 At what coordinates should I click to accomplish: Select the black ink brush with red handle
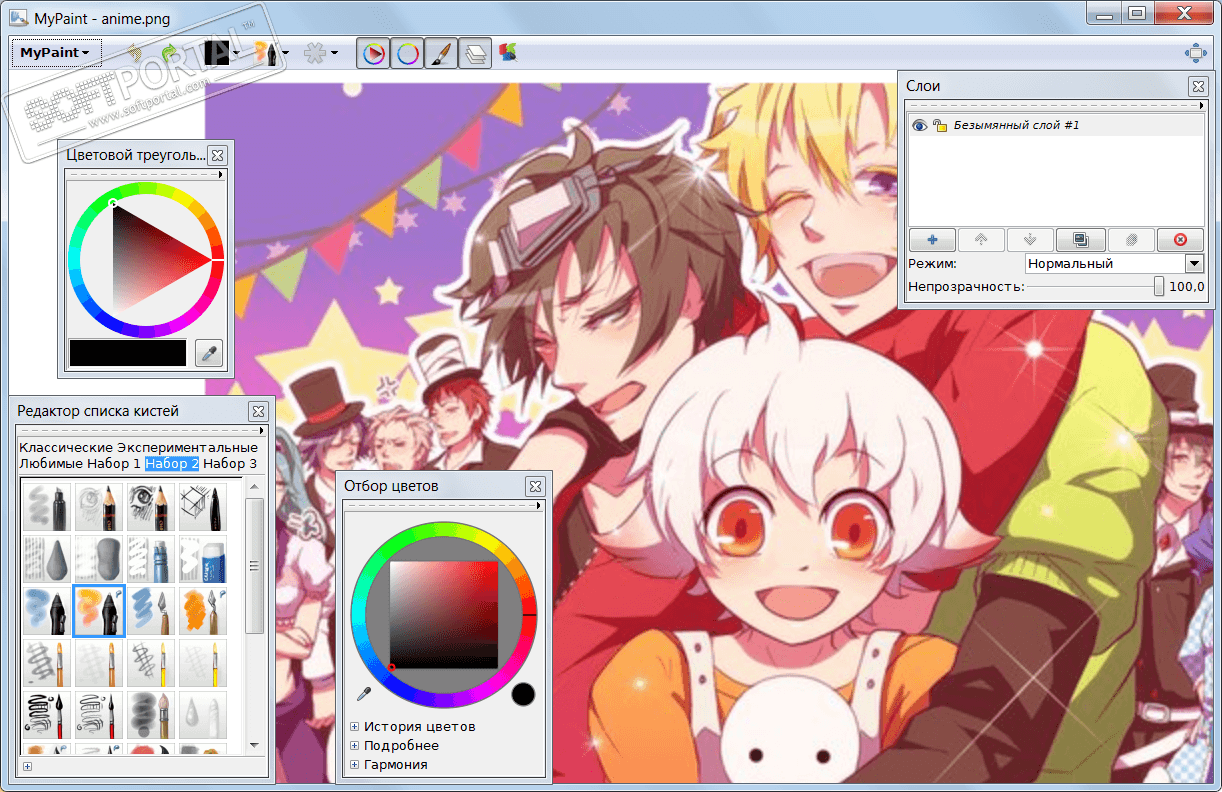[x=47, y=715]
